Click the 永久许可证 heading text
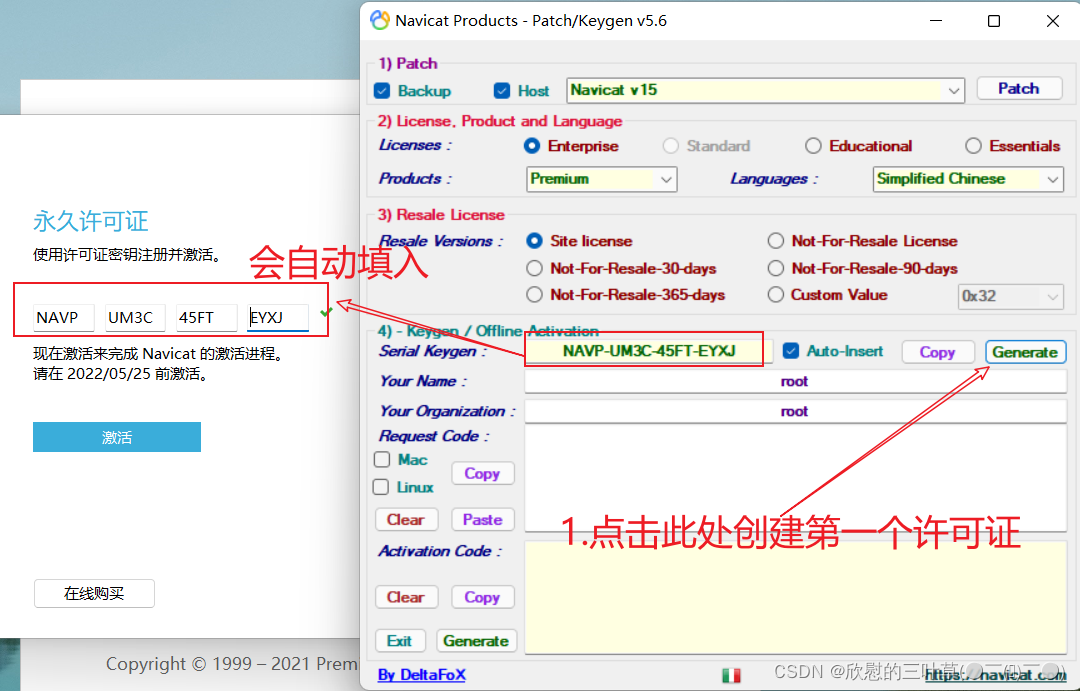The width and height of the screenshot is (1080, 691). point(91,221)
